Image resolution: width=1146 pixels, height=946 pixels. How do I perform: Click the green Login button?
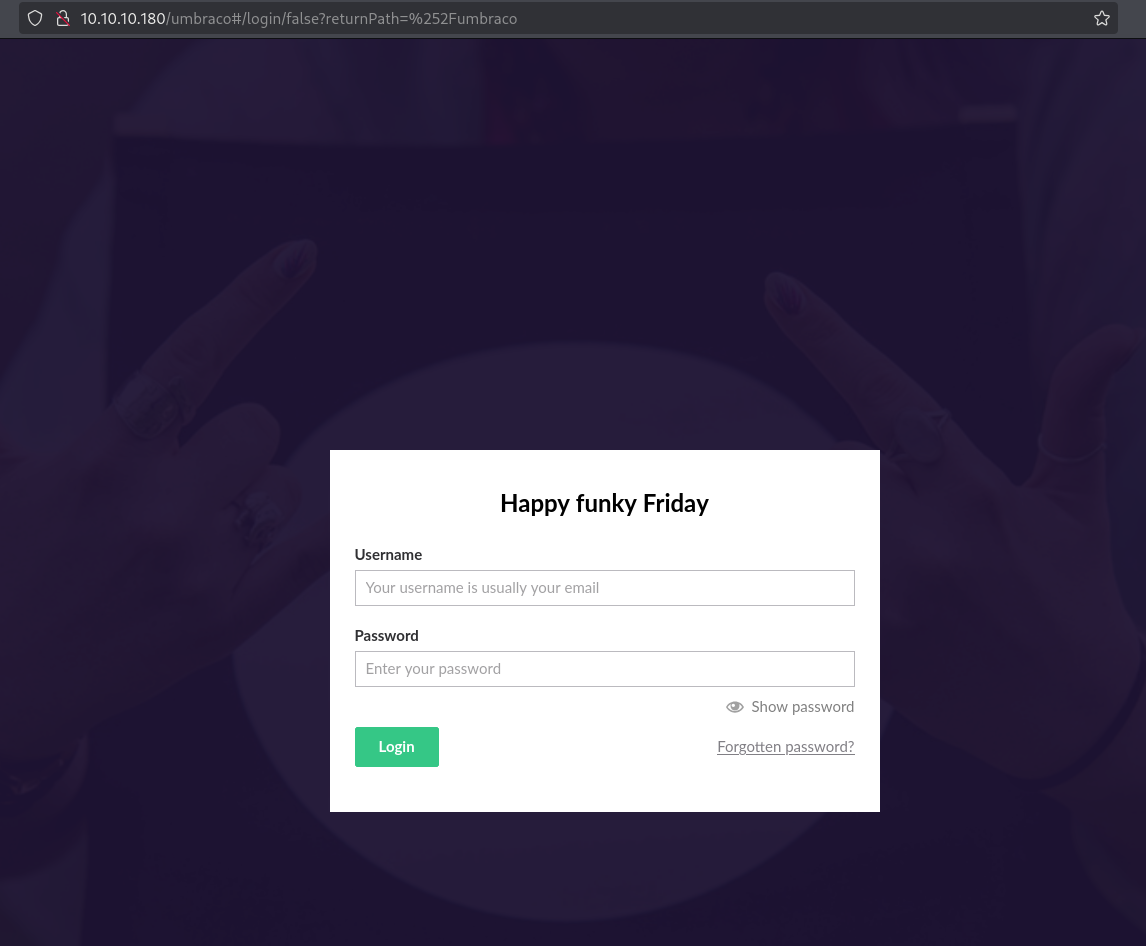pyautogui.click(x=397, y=747)
